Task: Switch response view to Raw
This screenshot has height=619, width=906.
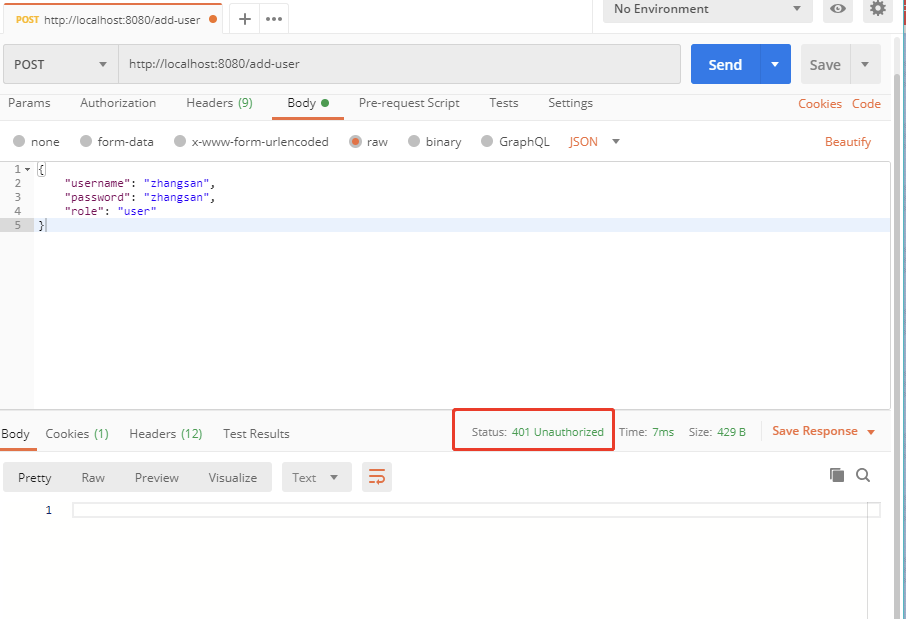Action: 93,477
